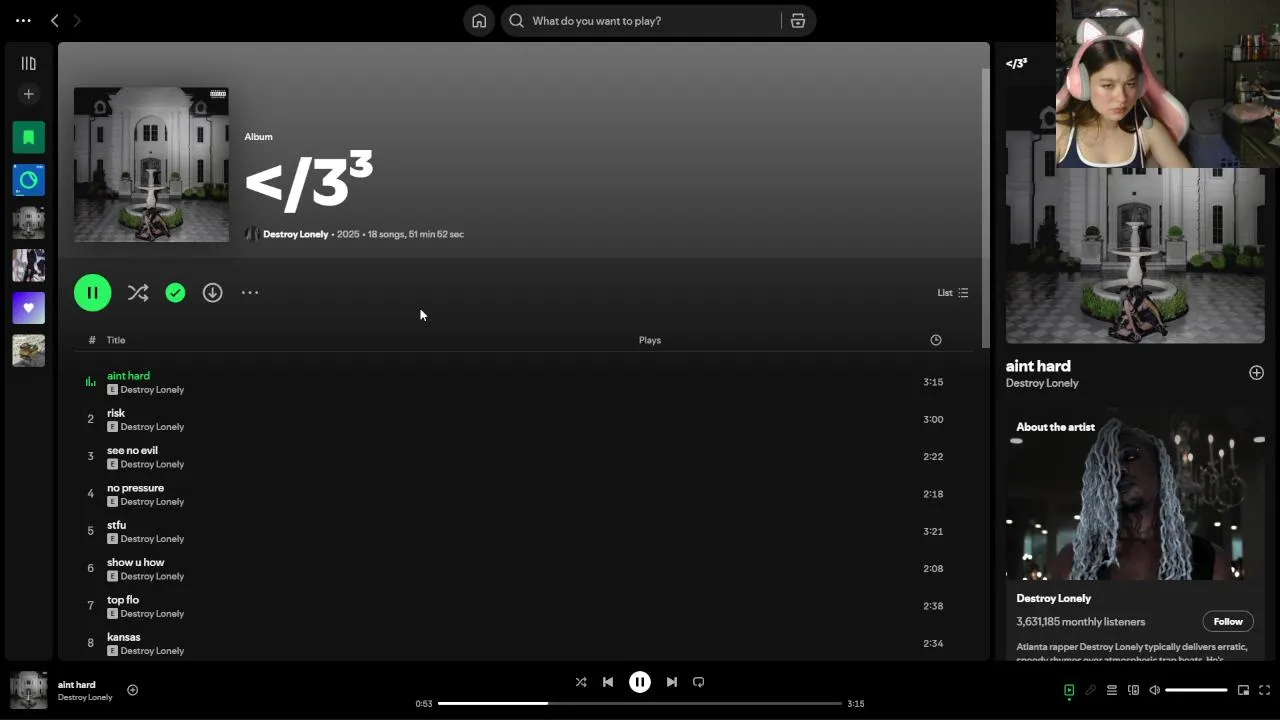Skip to the previous track

pyautogui.click(x=608, y=682)
